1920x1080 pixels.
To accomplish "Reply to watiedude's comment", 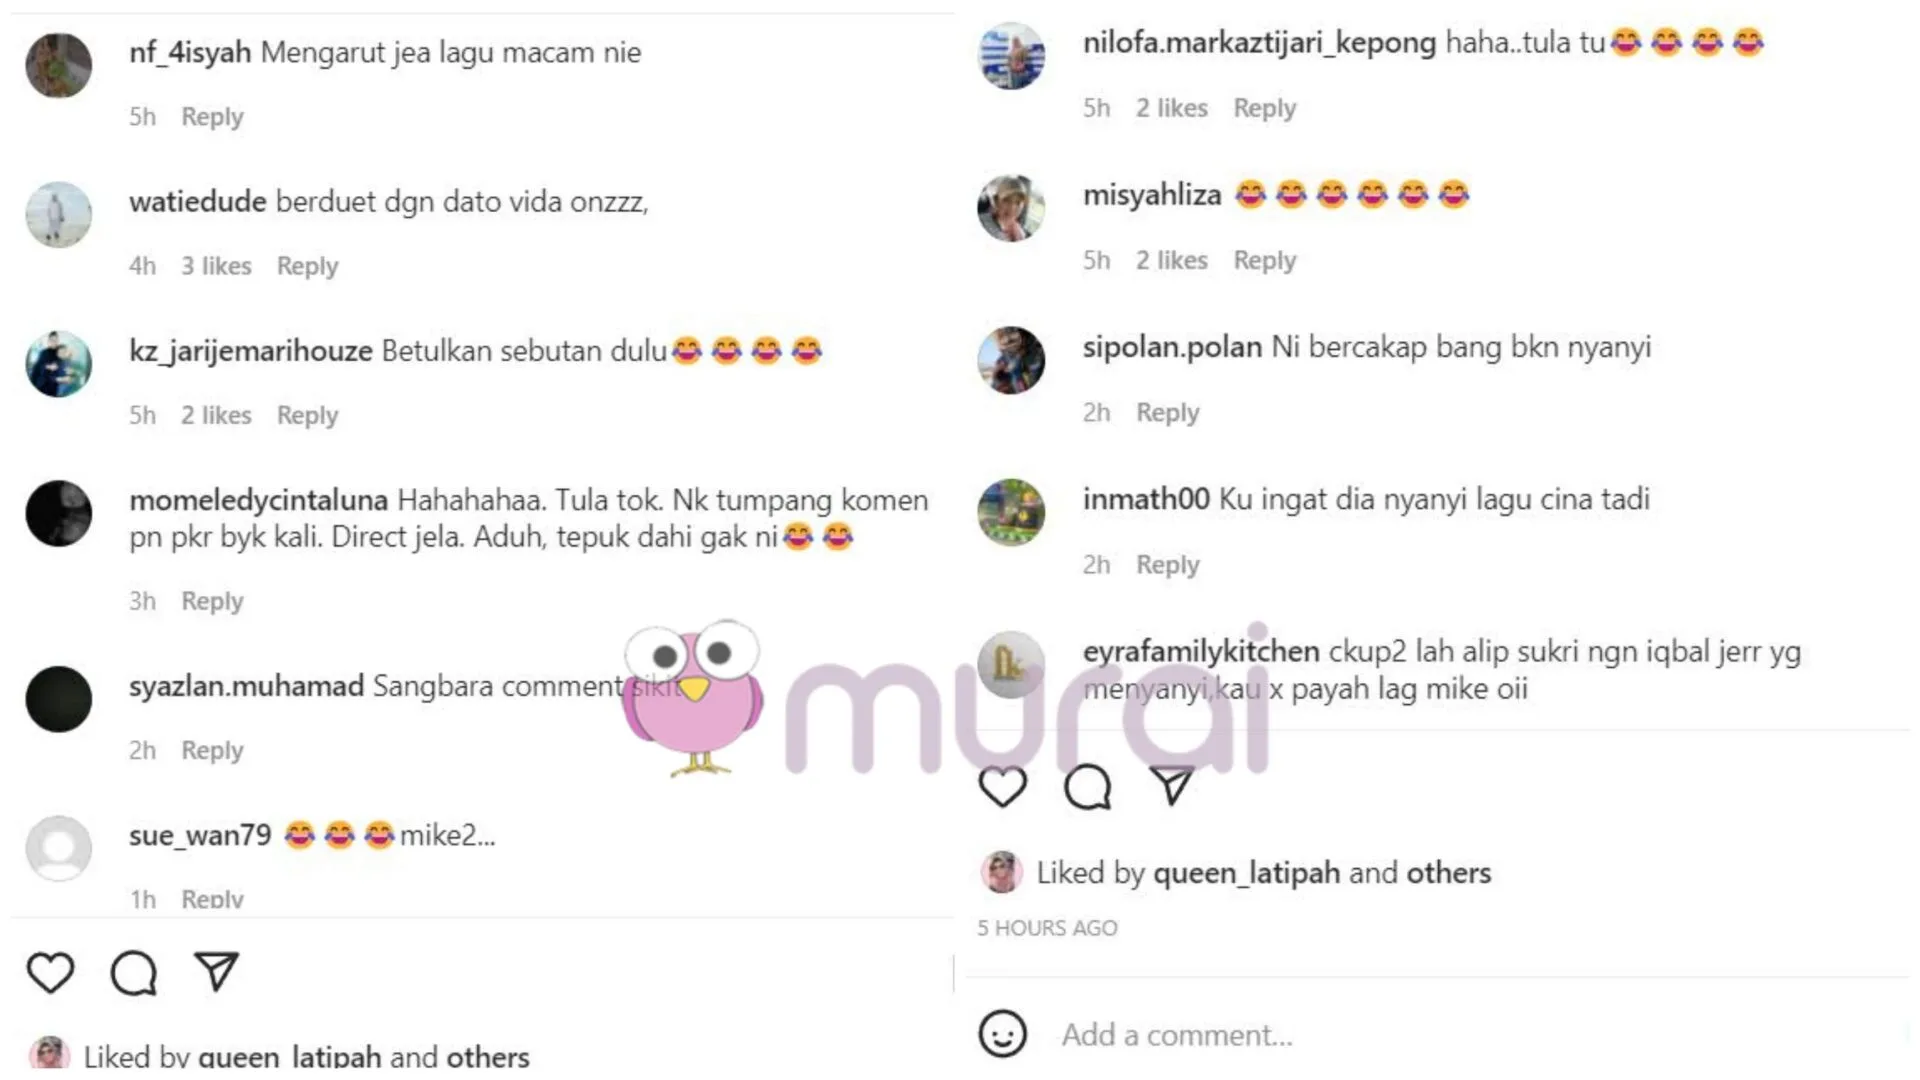I will [307, 266].
